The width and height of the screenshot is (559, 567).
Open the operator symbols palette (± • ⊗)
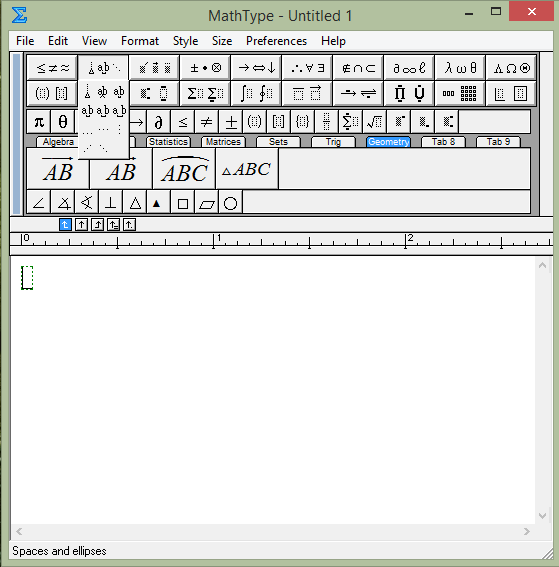pos(205,68)
